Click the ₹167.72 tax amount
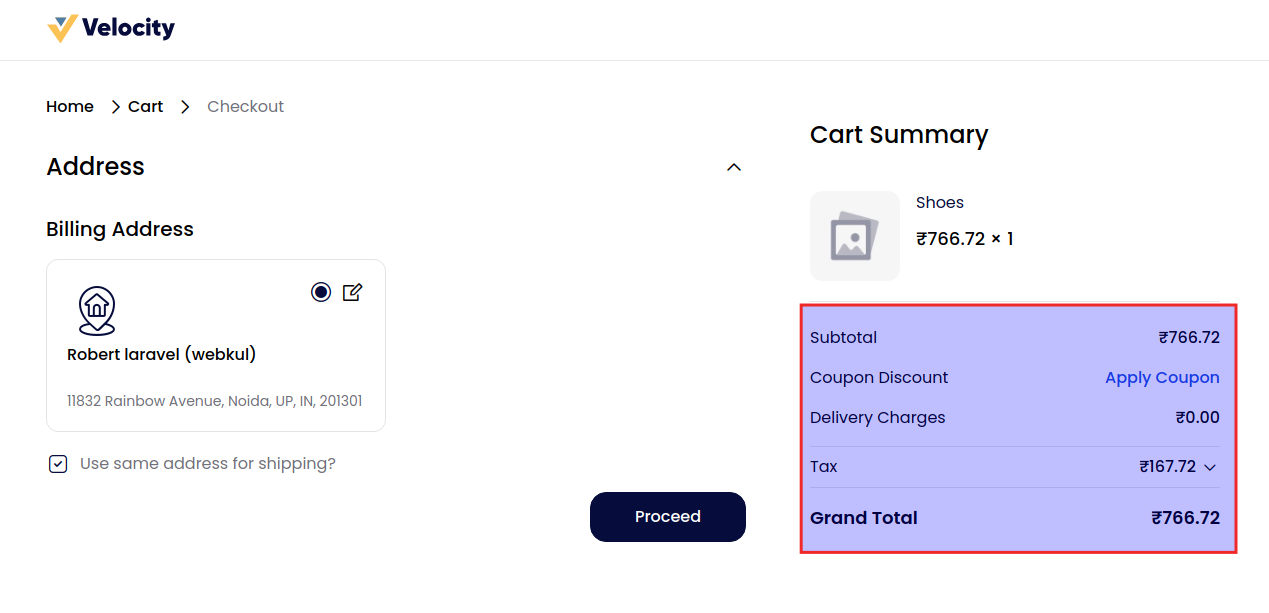 point(1167,467)
